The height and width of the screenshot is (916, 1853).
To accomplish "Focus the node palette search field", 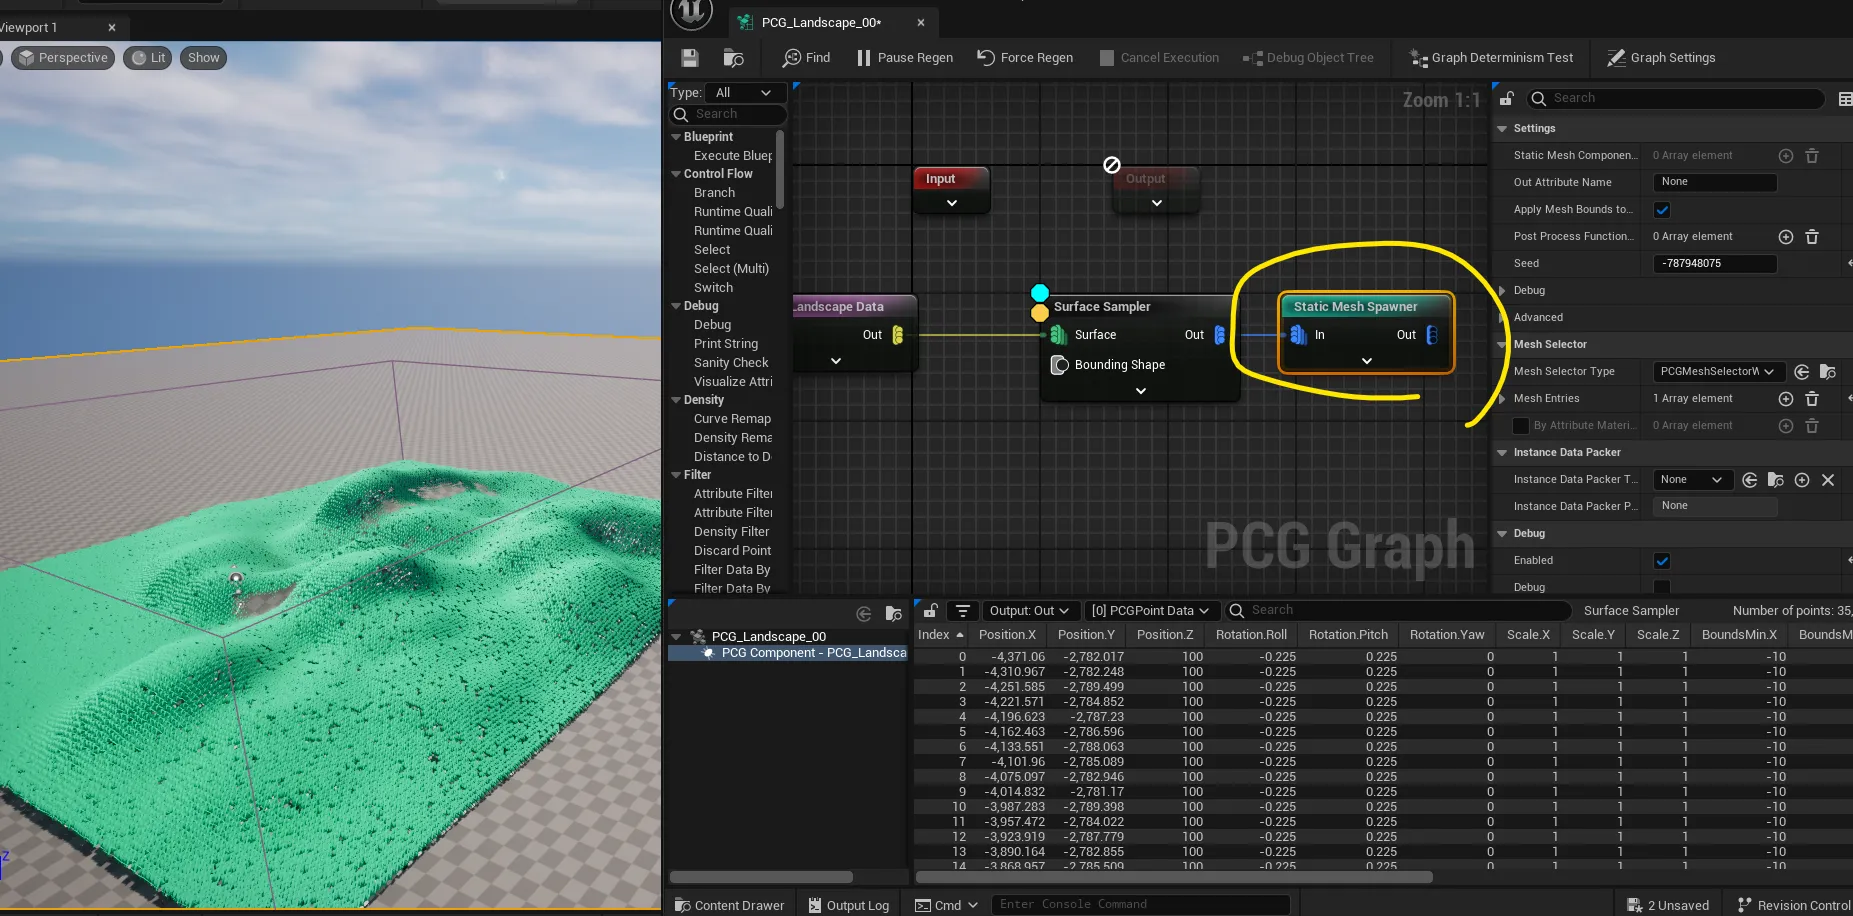I will 728,114.
